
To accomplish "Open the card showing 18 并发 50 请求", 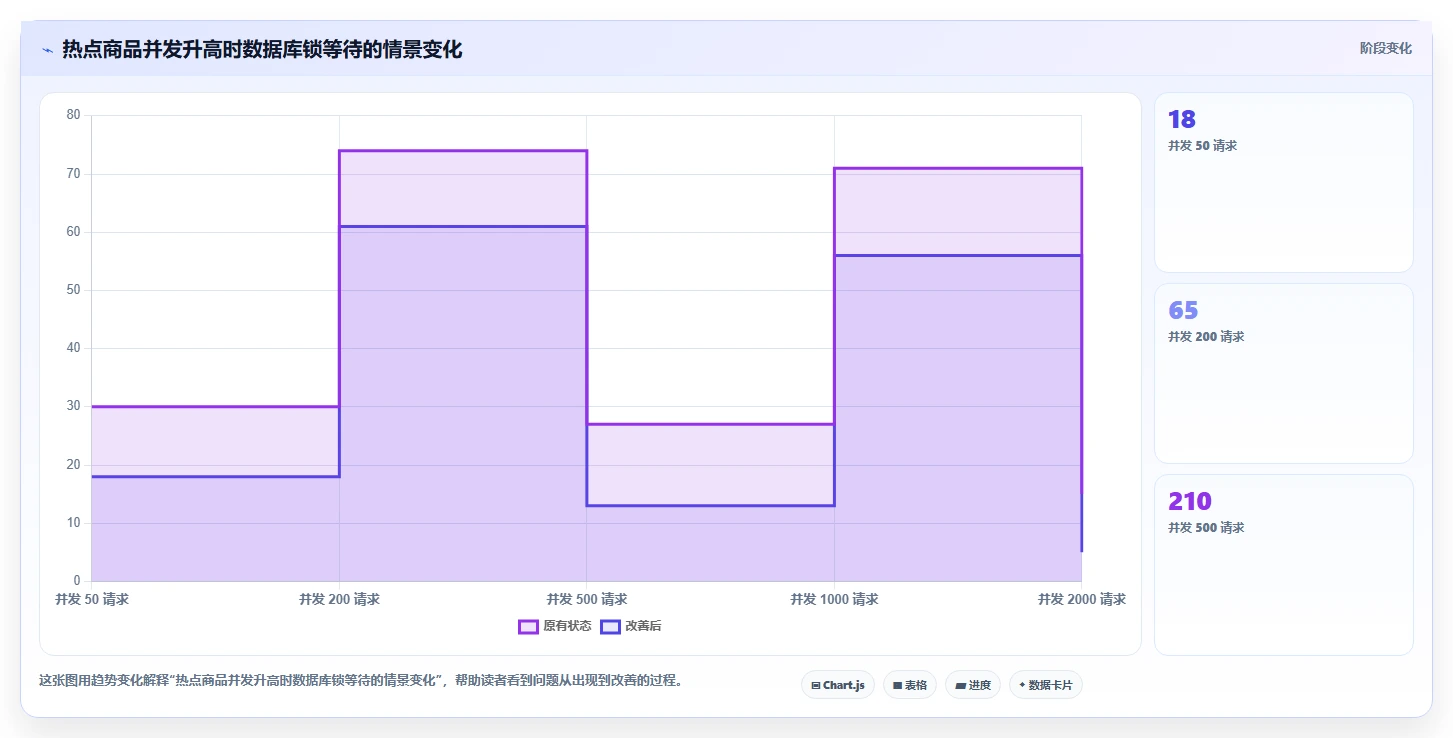I will tap(1284, 183).
